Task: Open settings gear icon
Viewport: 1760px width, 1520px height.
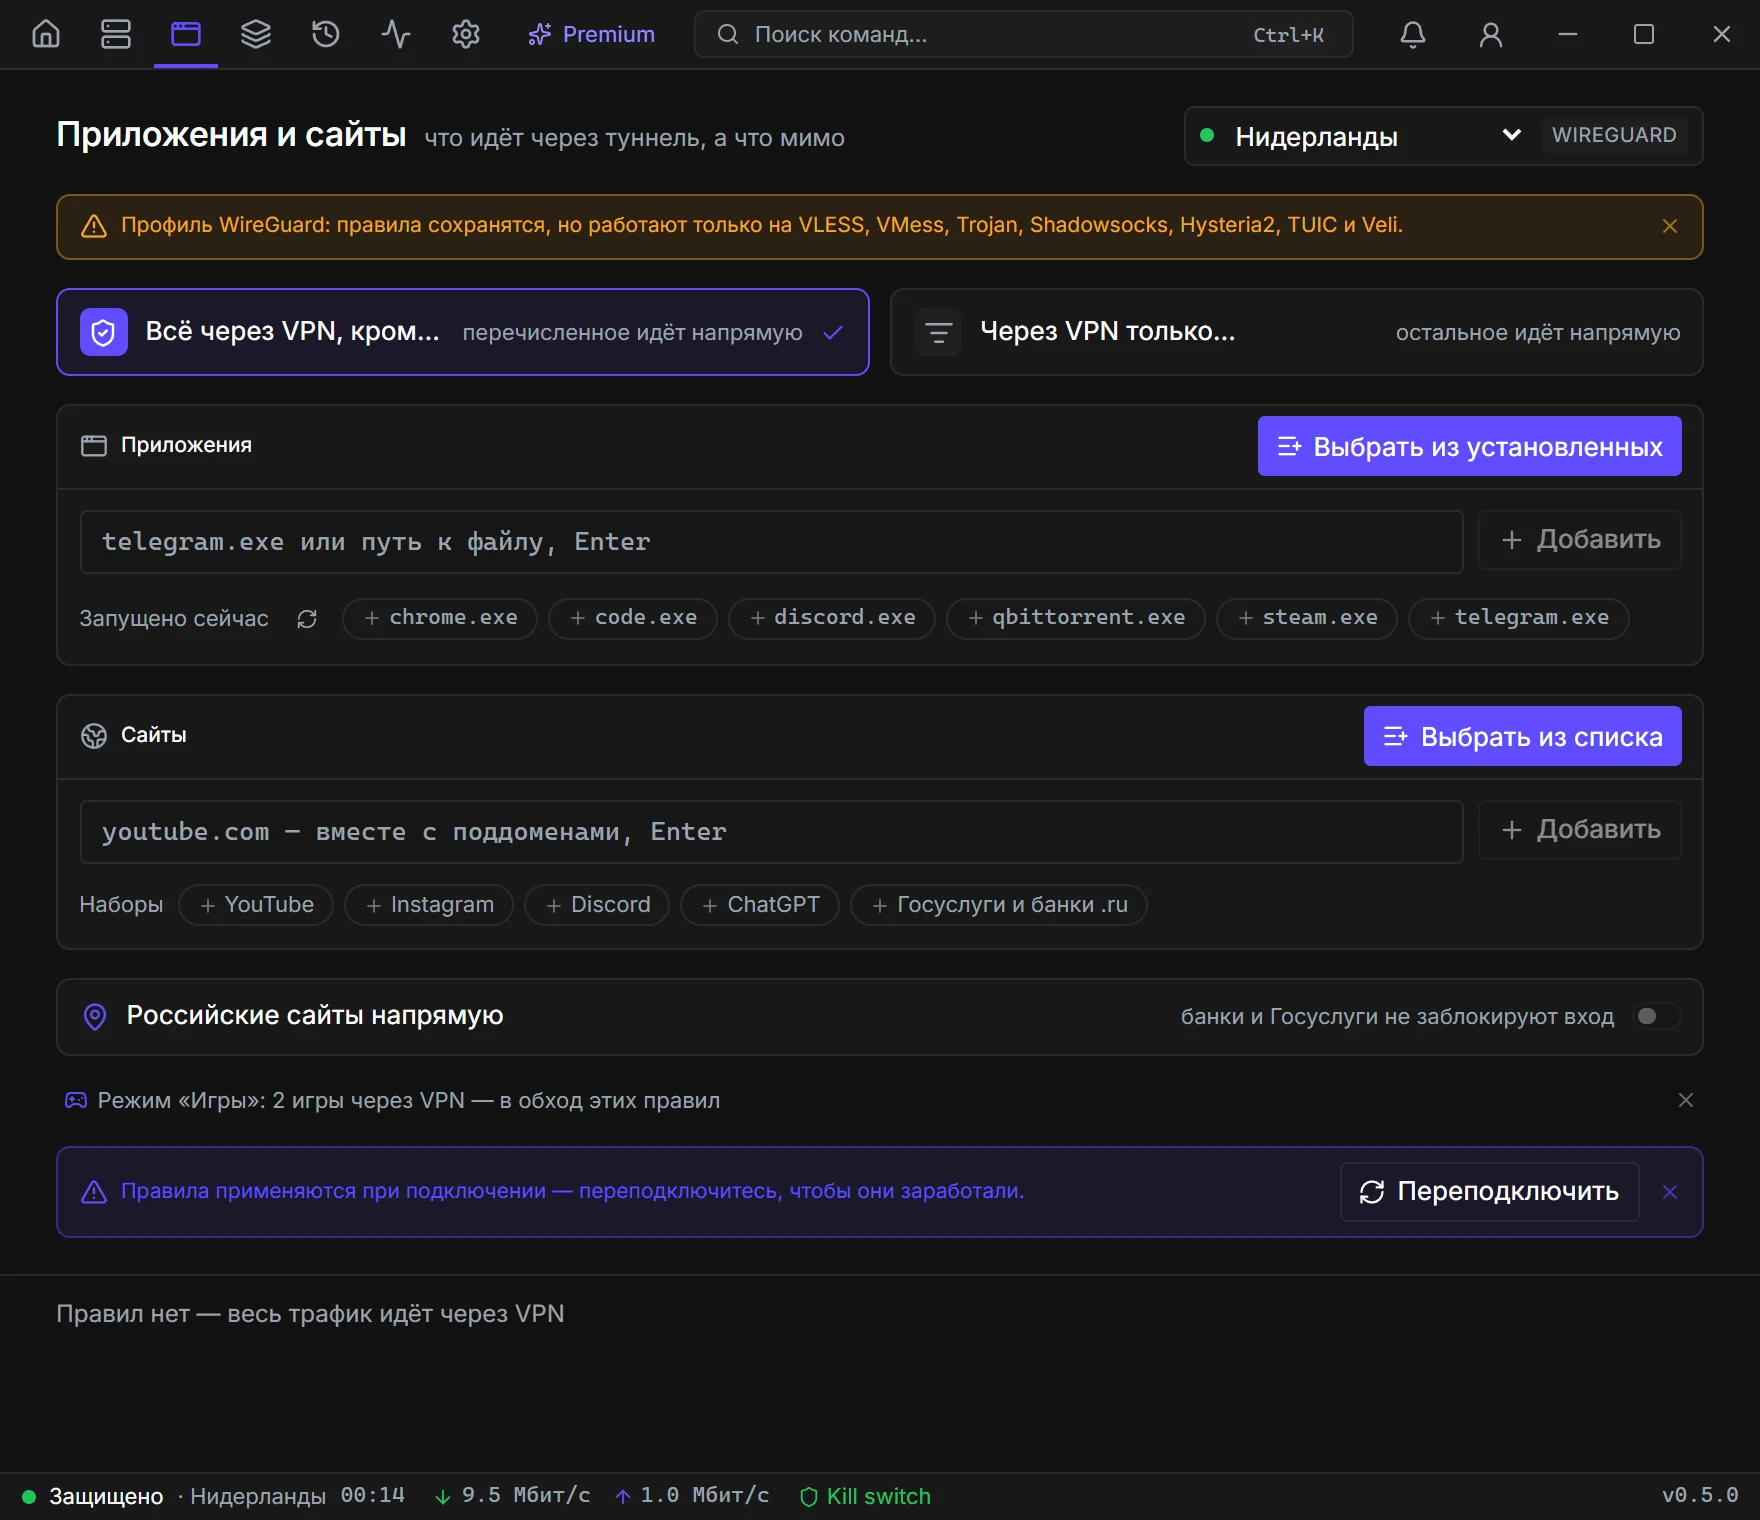Action: 466,34
